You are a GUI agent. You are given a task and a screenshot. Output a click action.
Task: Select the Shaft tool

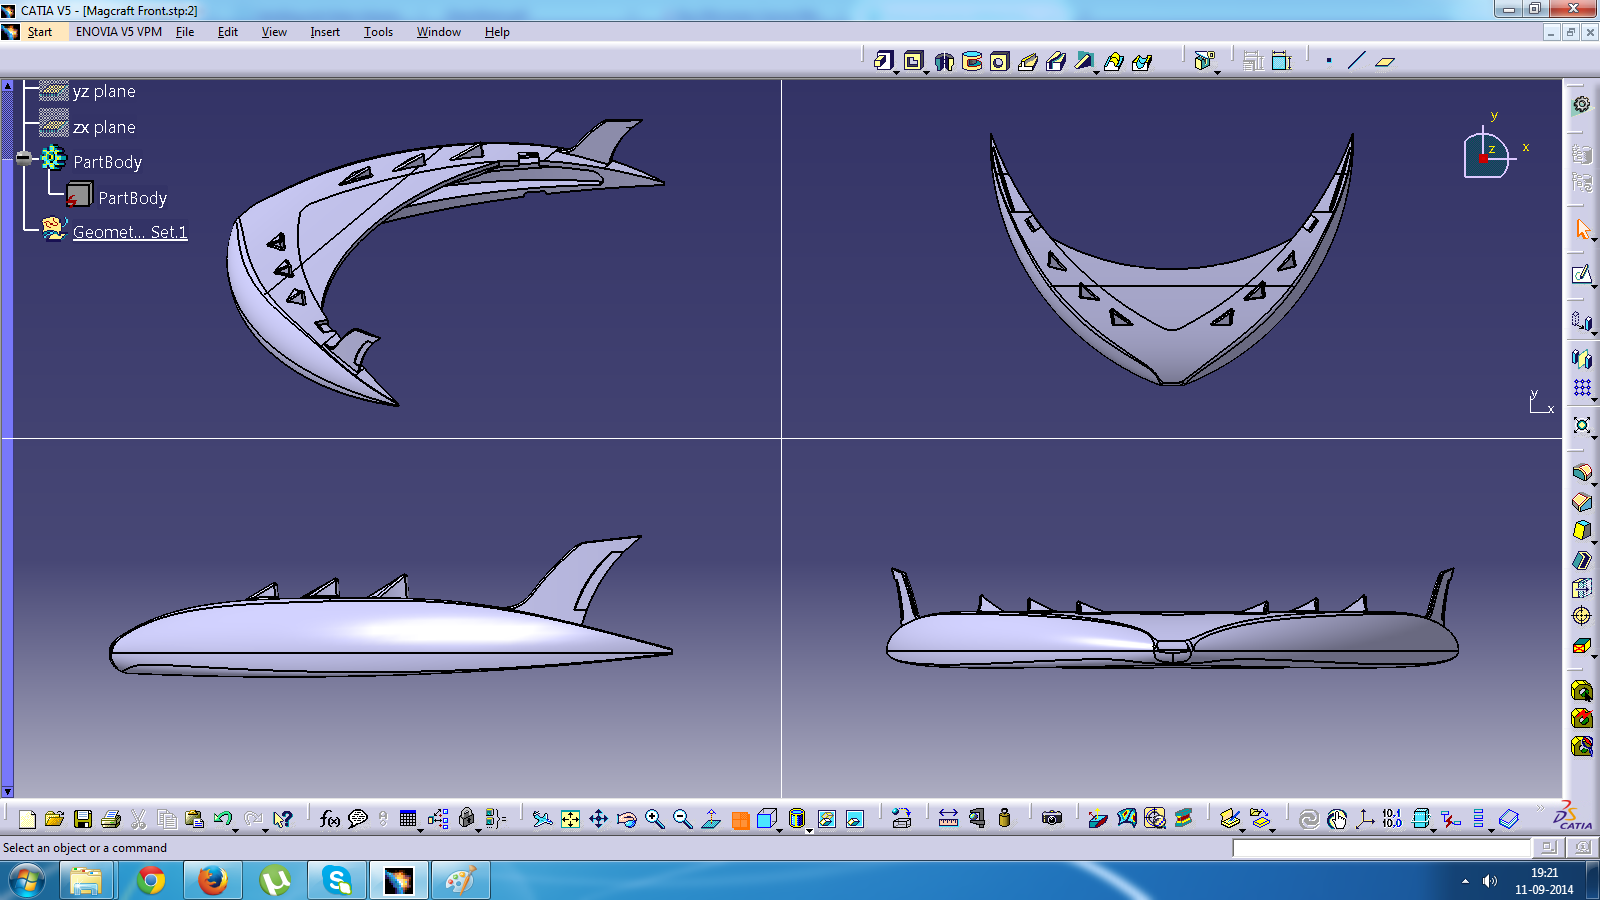click(944, 62)
